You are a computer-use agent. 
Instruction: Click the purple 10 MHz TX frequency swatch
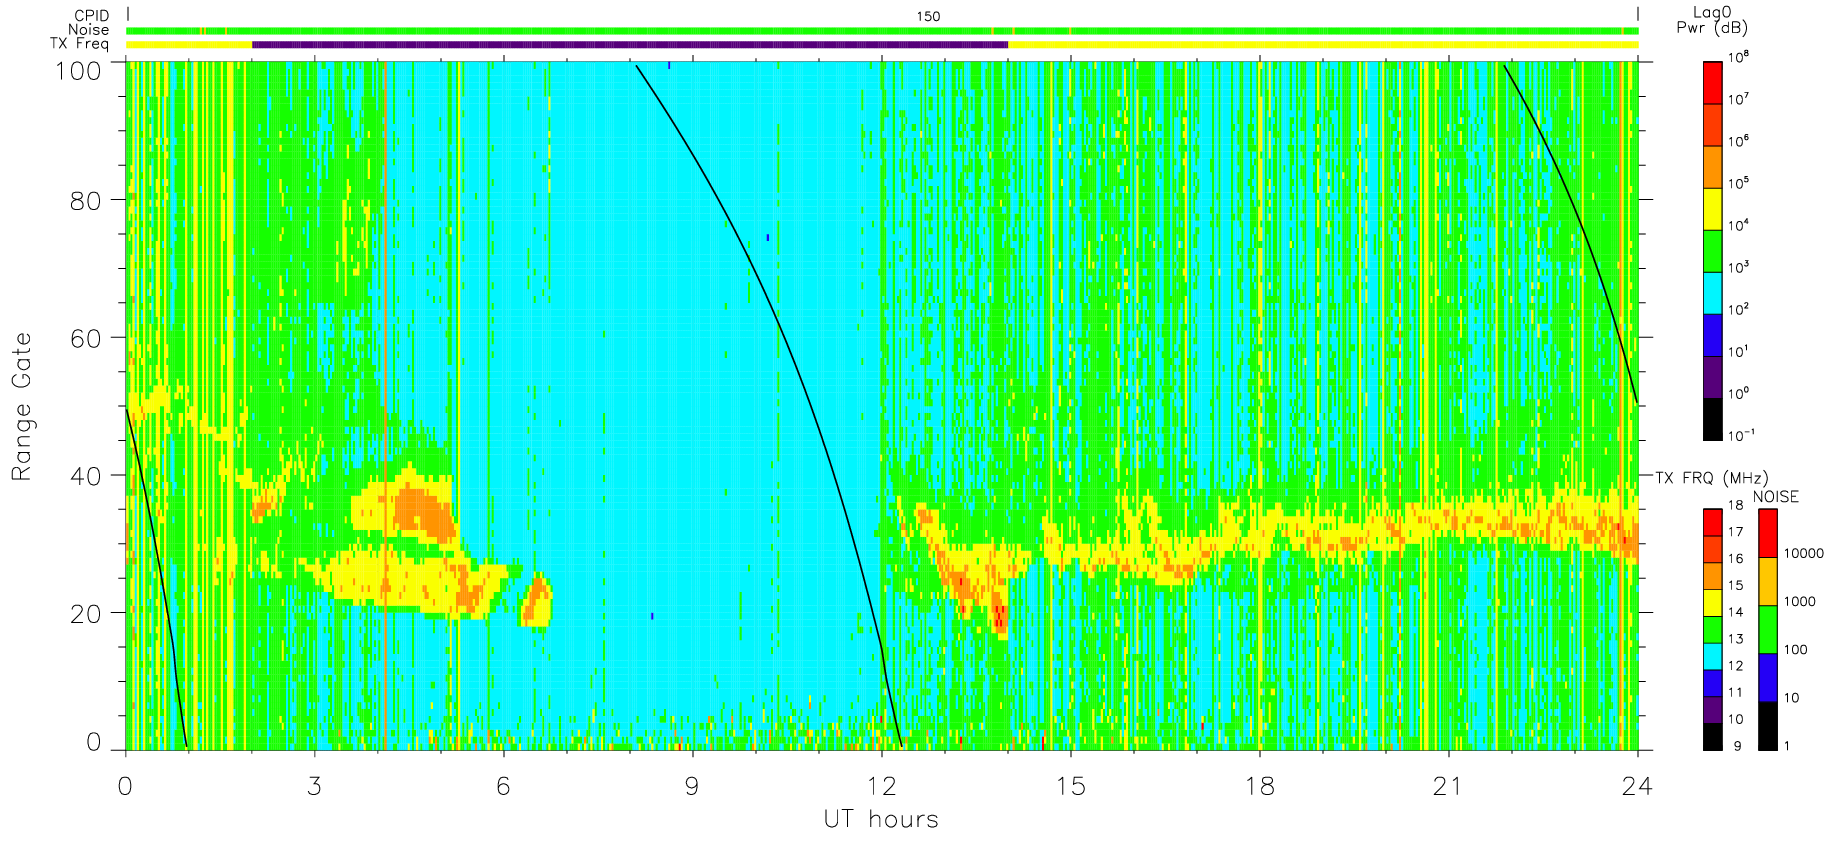pyautogui.click(x=1712, y=710)
